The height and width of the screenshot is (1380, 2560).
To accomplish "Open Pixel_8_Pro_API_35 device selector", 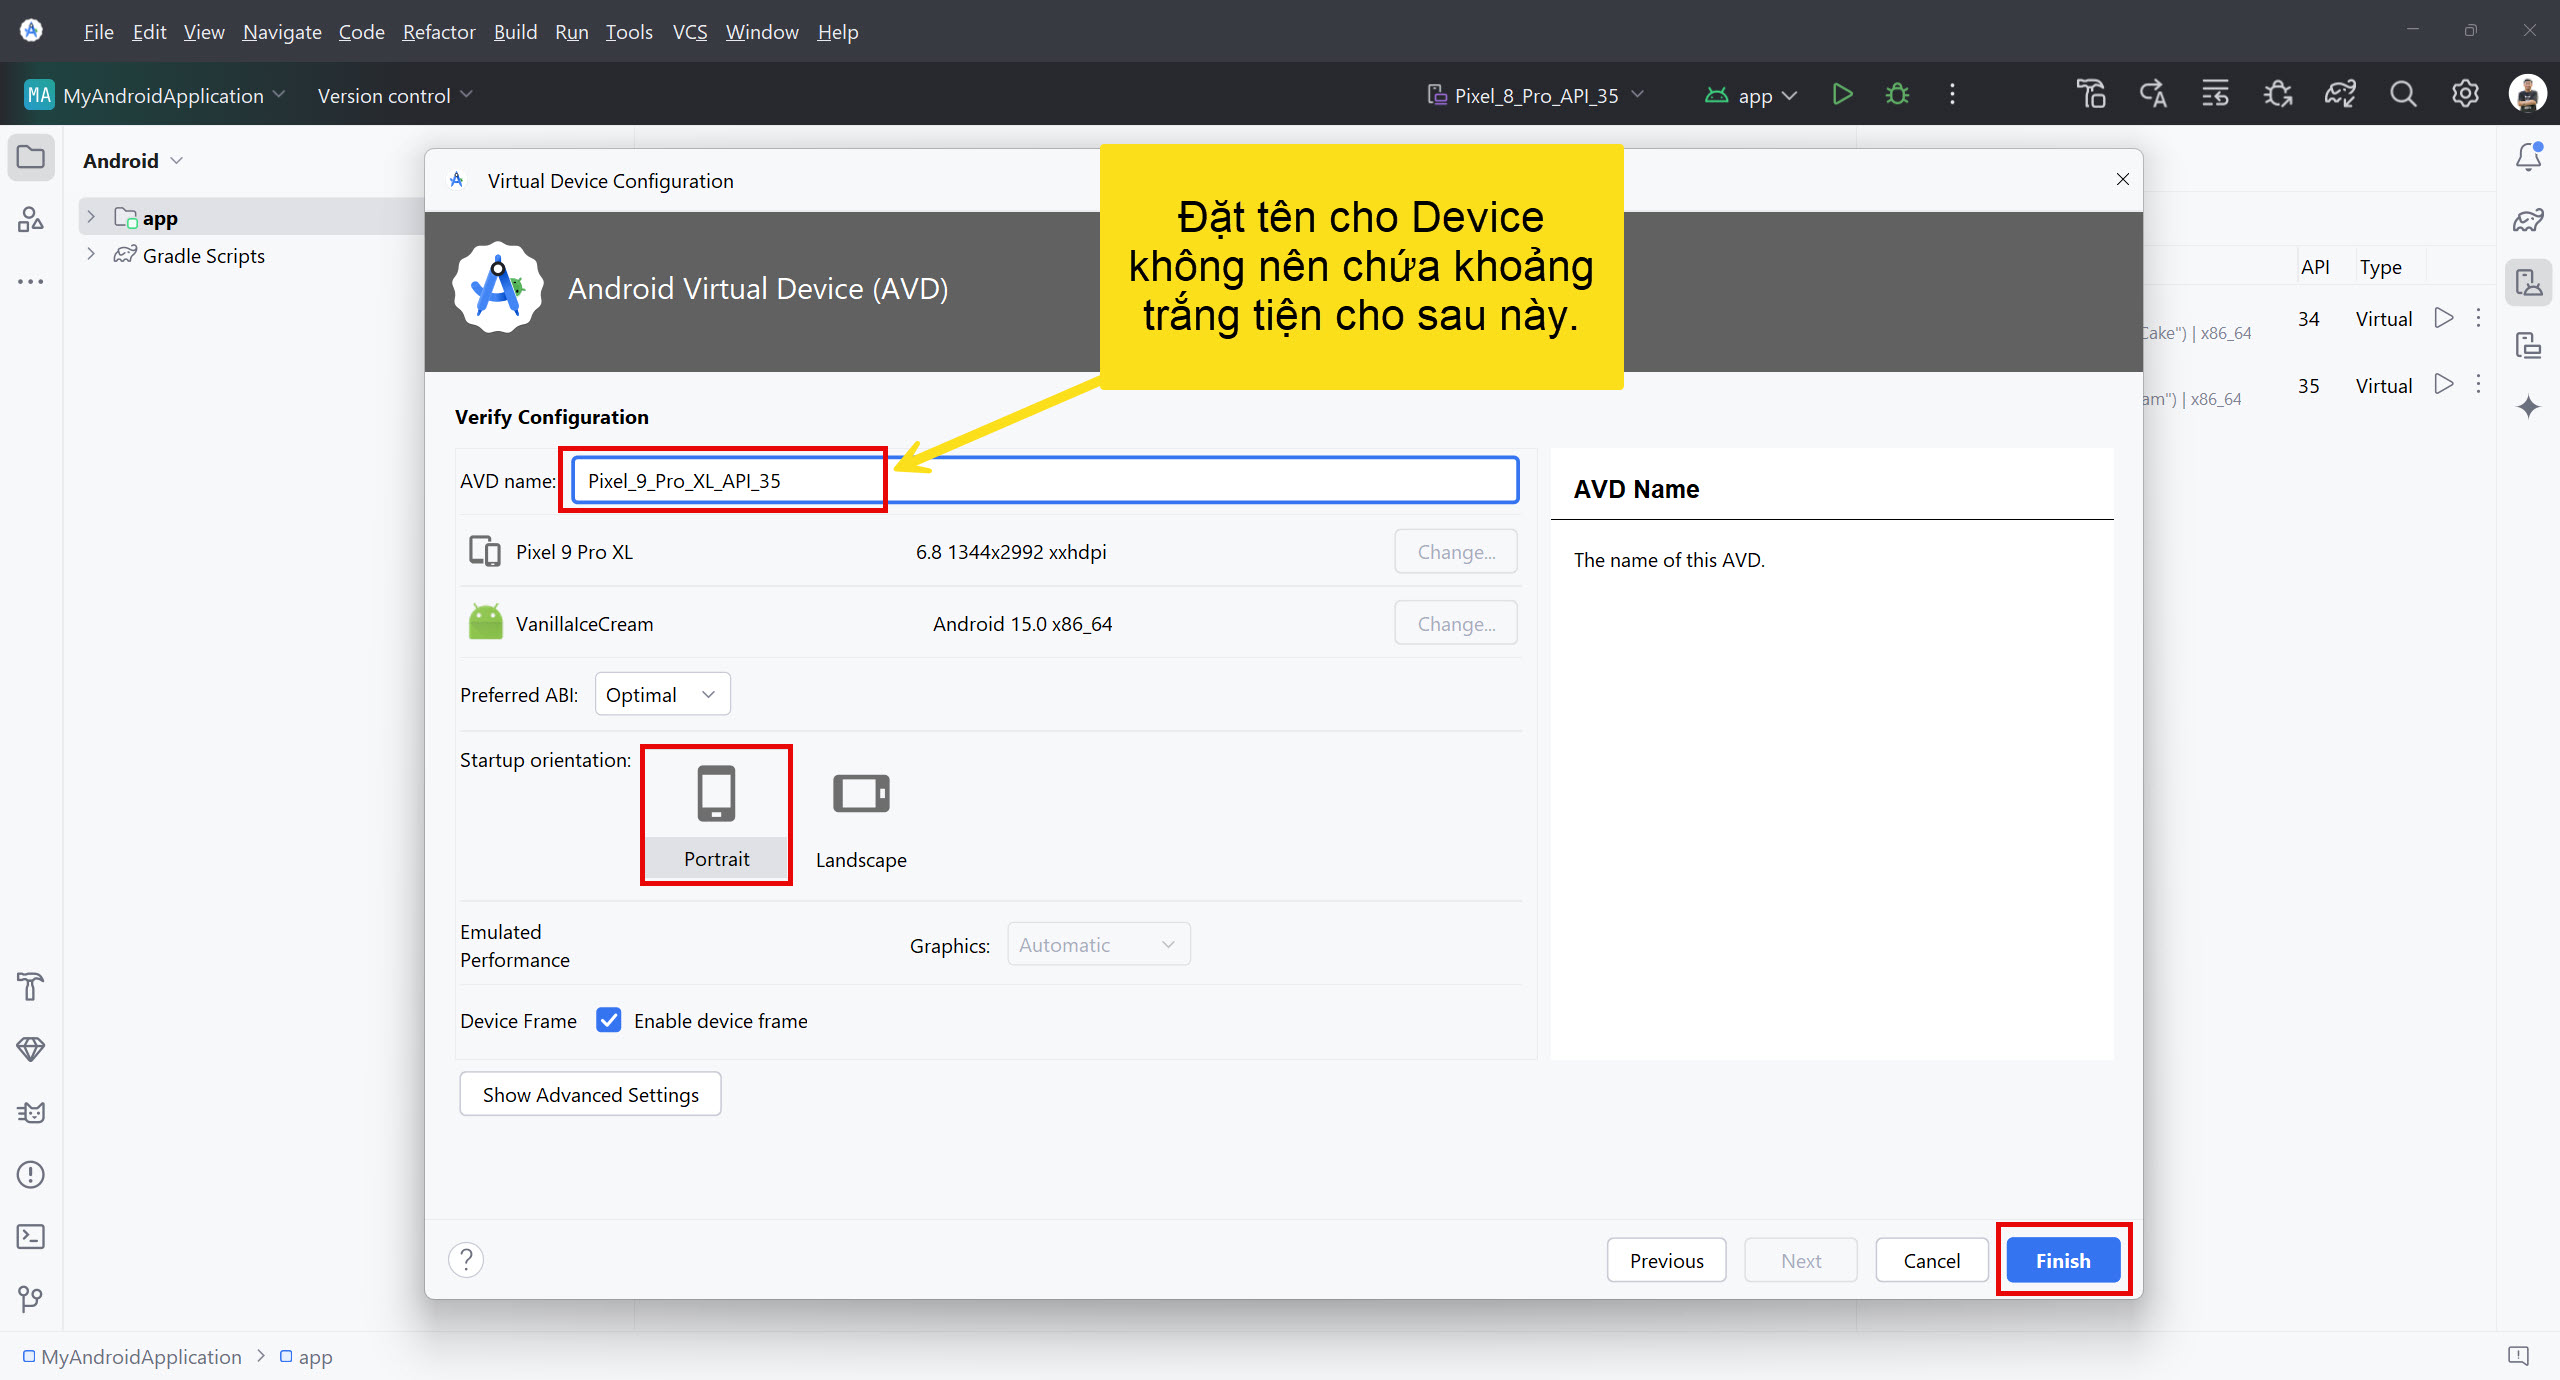I will [x=1535, y=95].
